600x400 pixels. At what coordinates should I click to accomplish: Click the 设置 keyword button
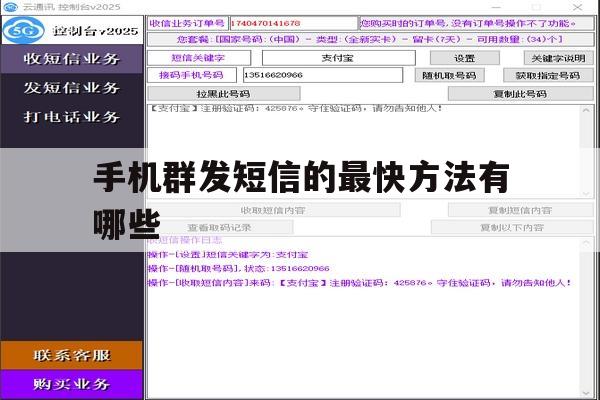(x=465, y=58)
